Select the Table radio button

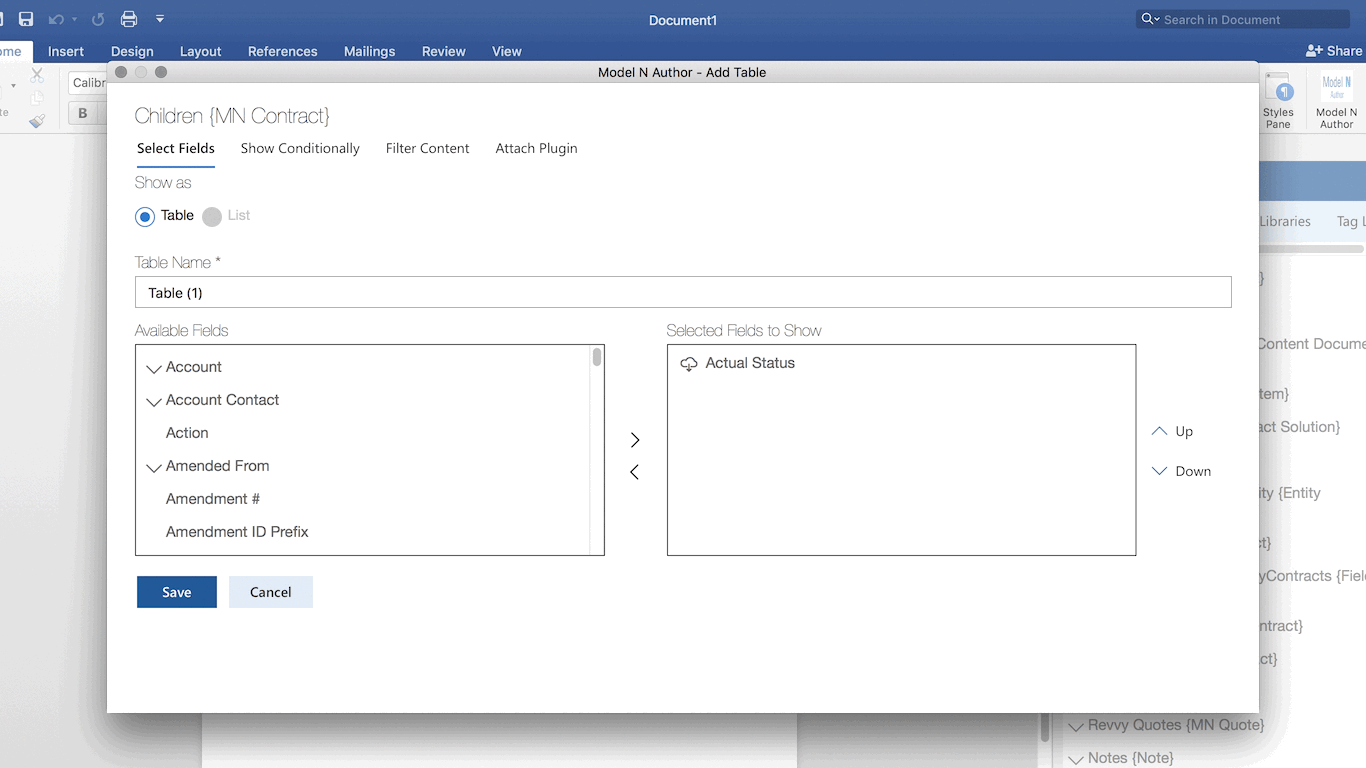tap(145, 217)
